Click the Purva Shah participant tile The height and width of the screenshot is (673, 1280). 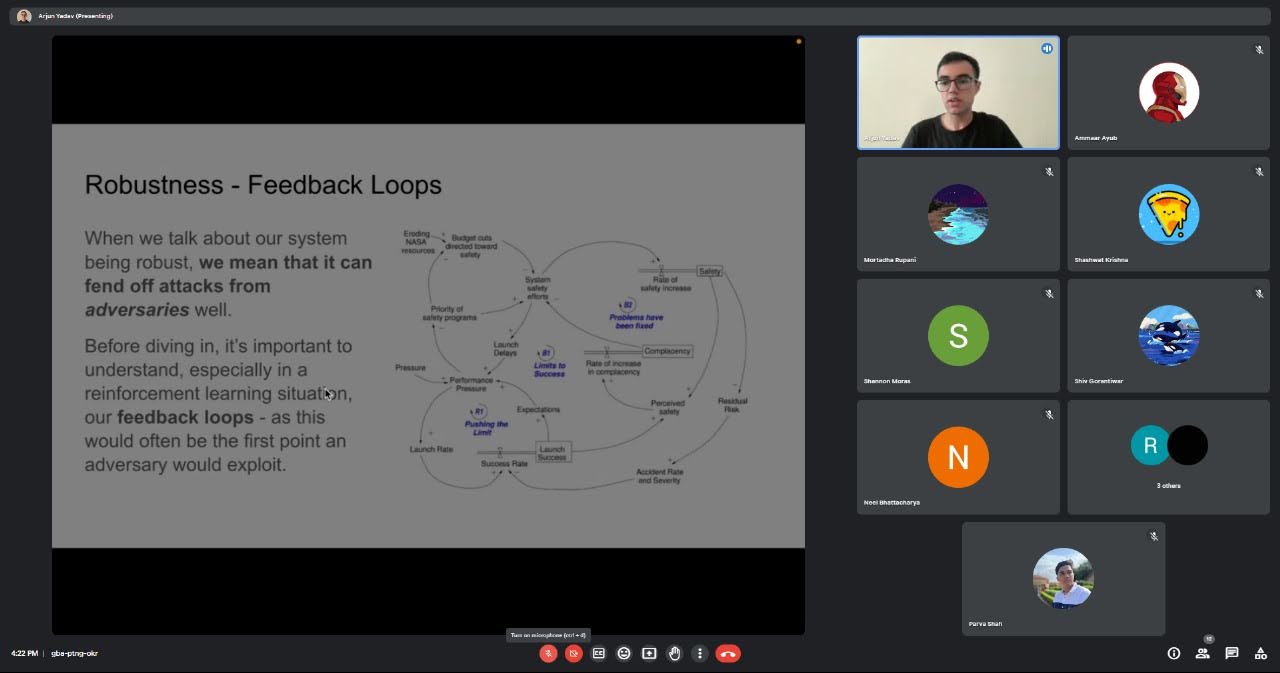(1063, 579)
